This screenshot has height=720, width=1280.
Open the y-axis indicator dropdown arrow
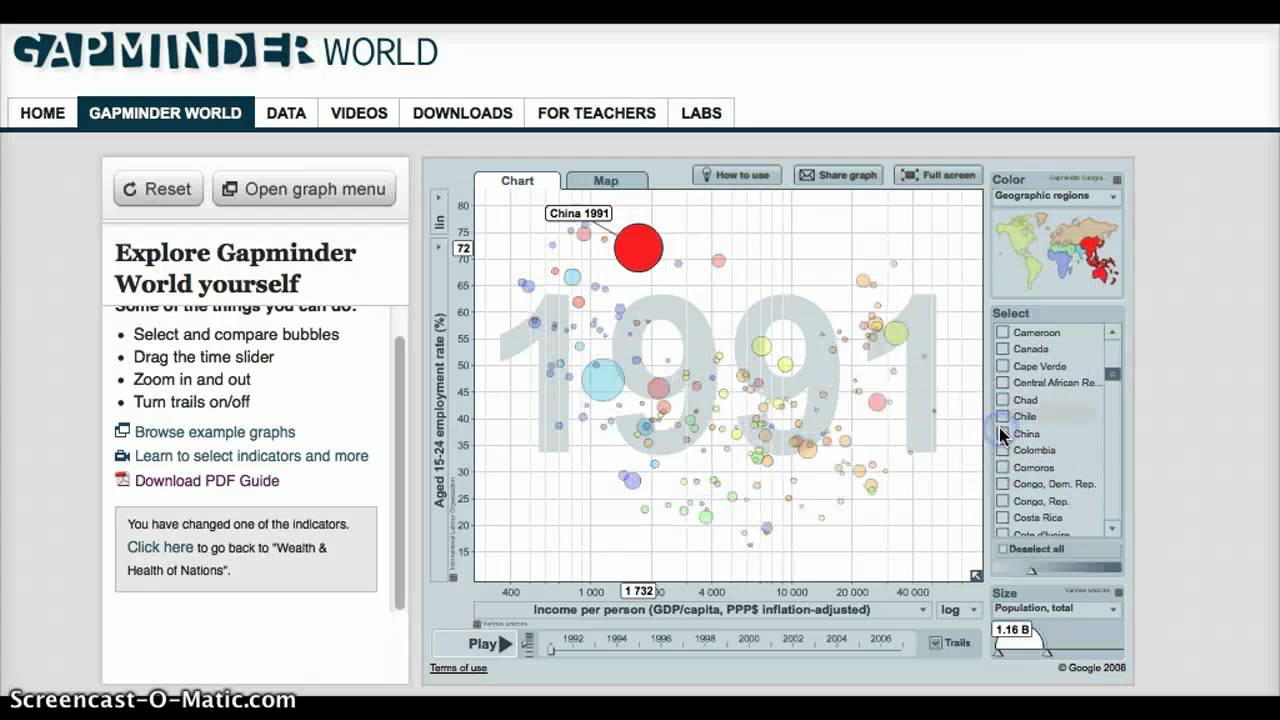tap(438, 246)
